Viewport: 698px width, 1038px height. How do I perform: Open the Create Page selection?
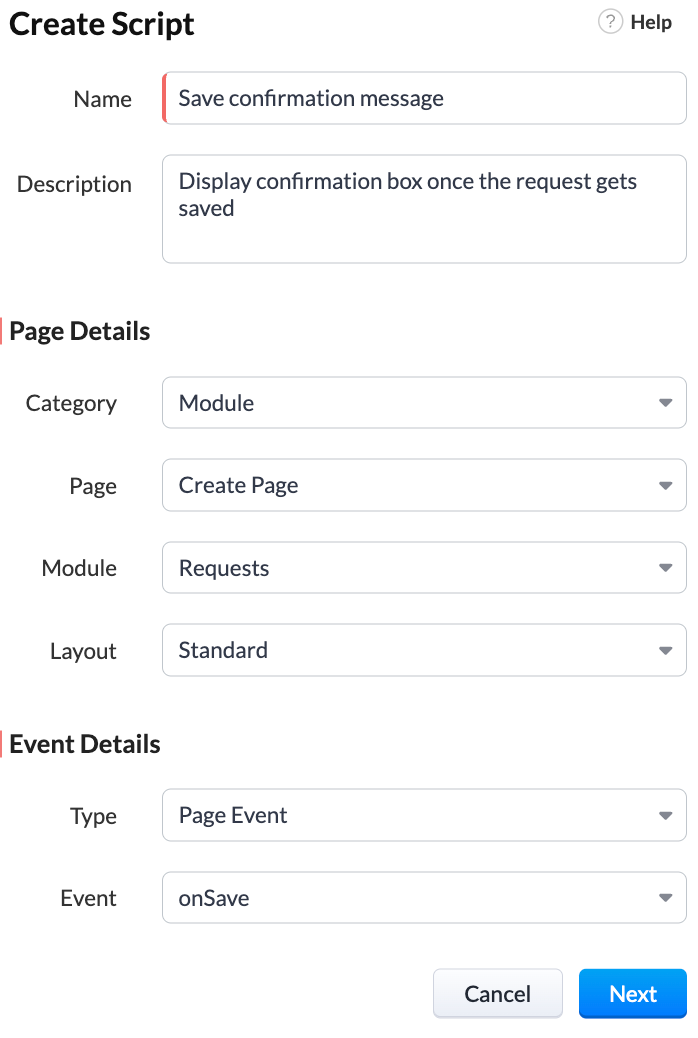point(400,485)
